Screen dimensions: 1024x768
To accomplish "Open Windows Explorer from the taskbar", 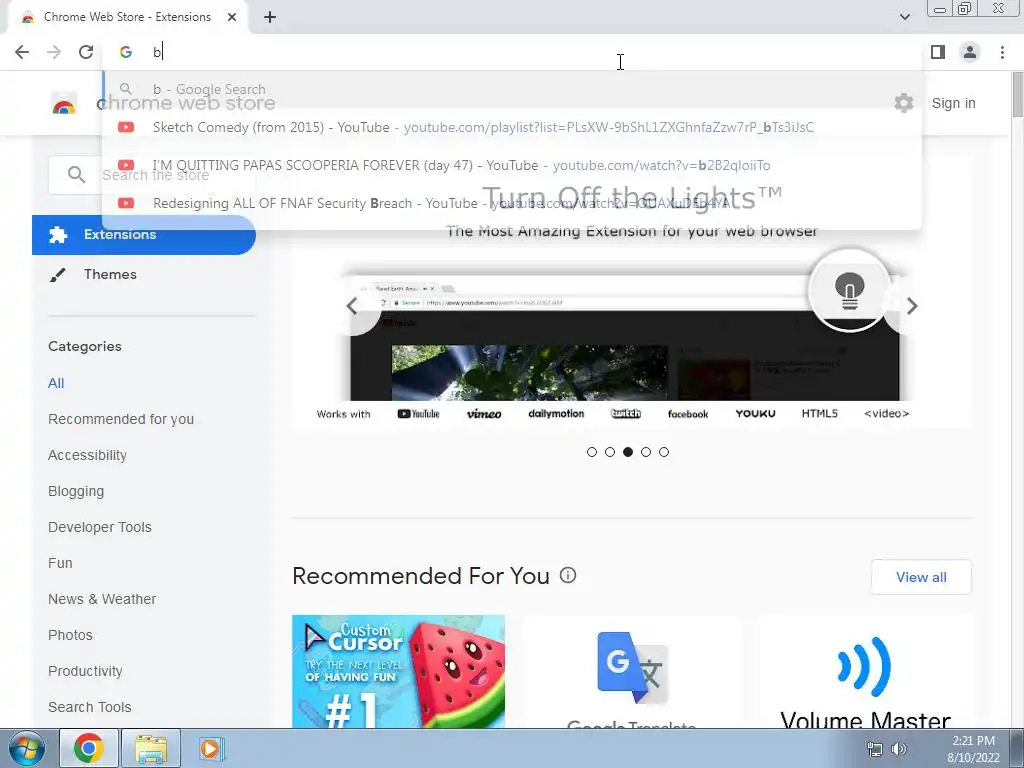I will (151, 748).
